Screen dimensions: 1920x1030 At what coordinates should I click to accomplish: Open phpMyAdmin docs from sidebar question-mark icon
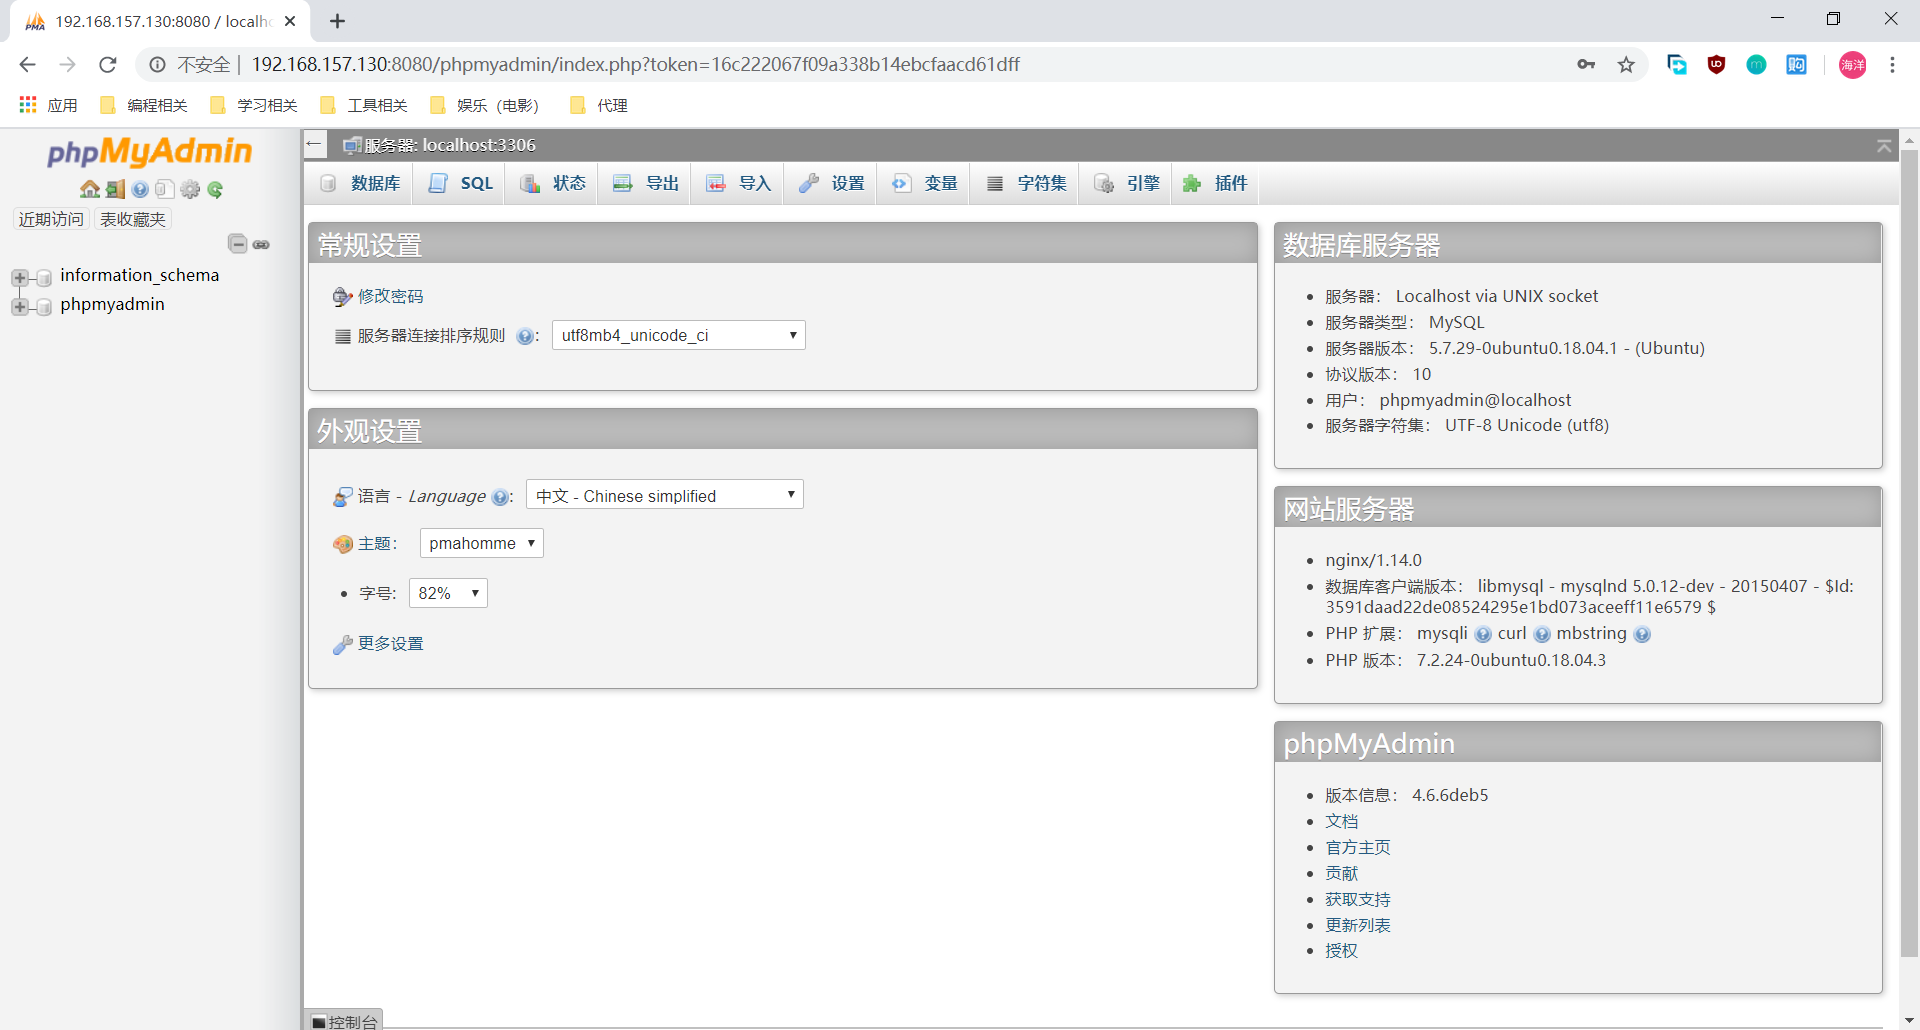140,189
